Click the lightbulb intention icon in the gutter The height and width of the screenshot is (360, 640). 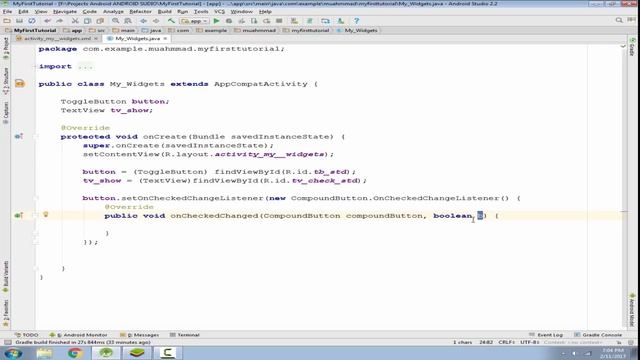(x=46, y=214)
